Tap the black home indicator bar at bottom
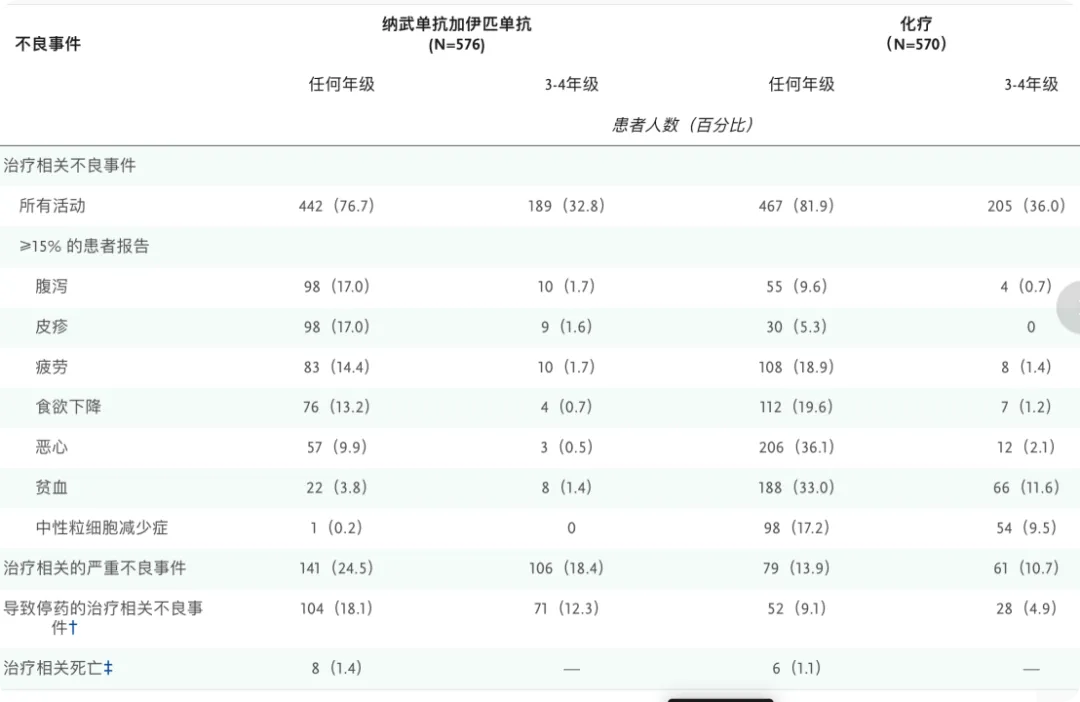The width and height of the screenshot is (1080, 702). 720,699
